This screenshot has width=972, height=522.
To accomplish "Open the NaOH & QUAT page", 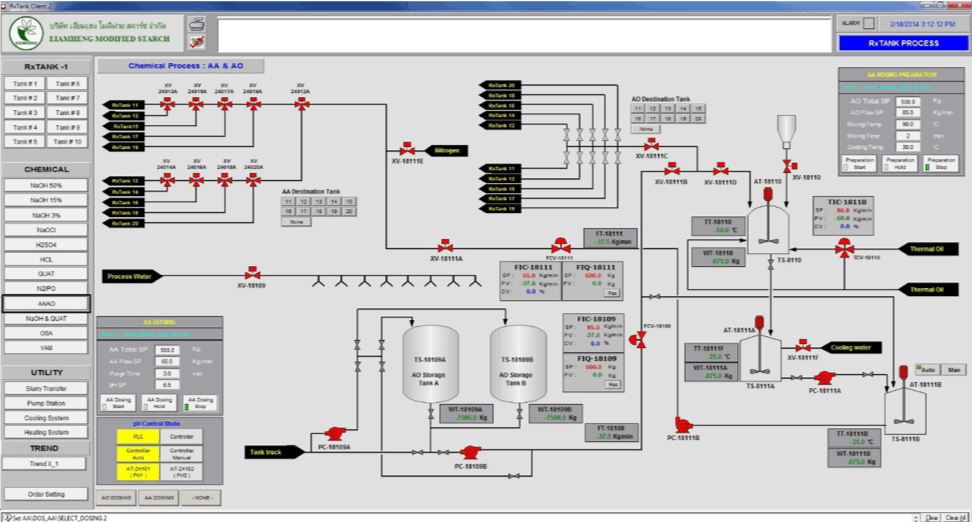I will (46, 318).
